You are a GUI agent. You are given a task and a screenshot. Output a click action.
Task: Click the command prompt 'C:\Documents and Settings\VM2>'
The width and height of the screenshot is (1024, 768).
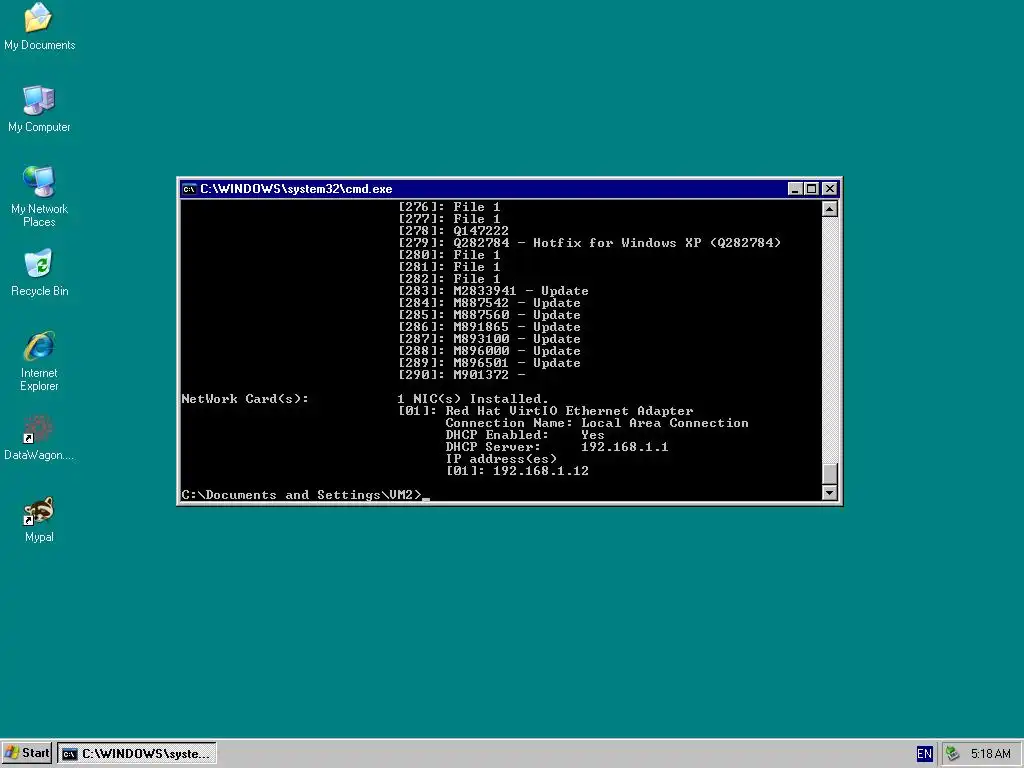[x=302, y=495]
